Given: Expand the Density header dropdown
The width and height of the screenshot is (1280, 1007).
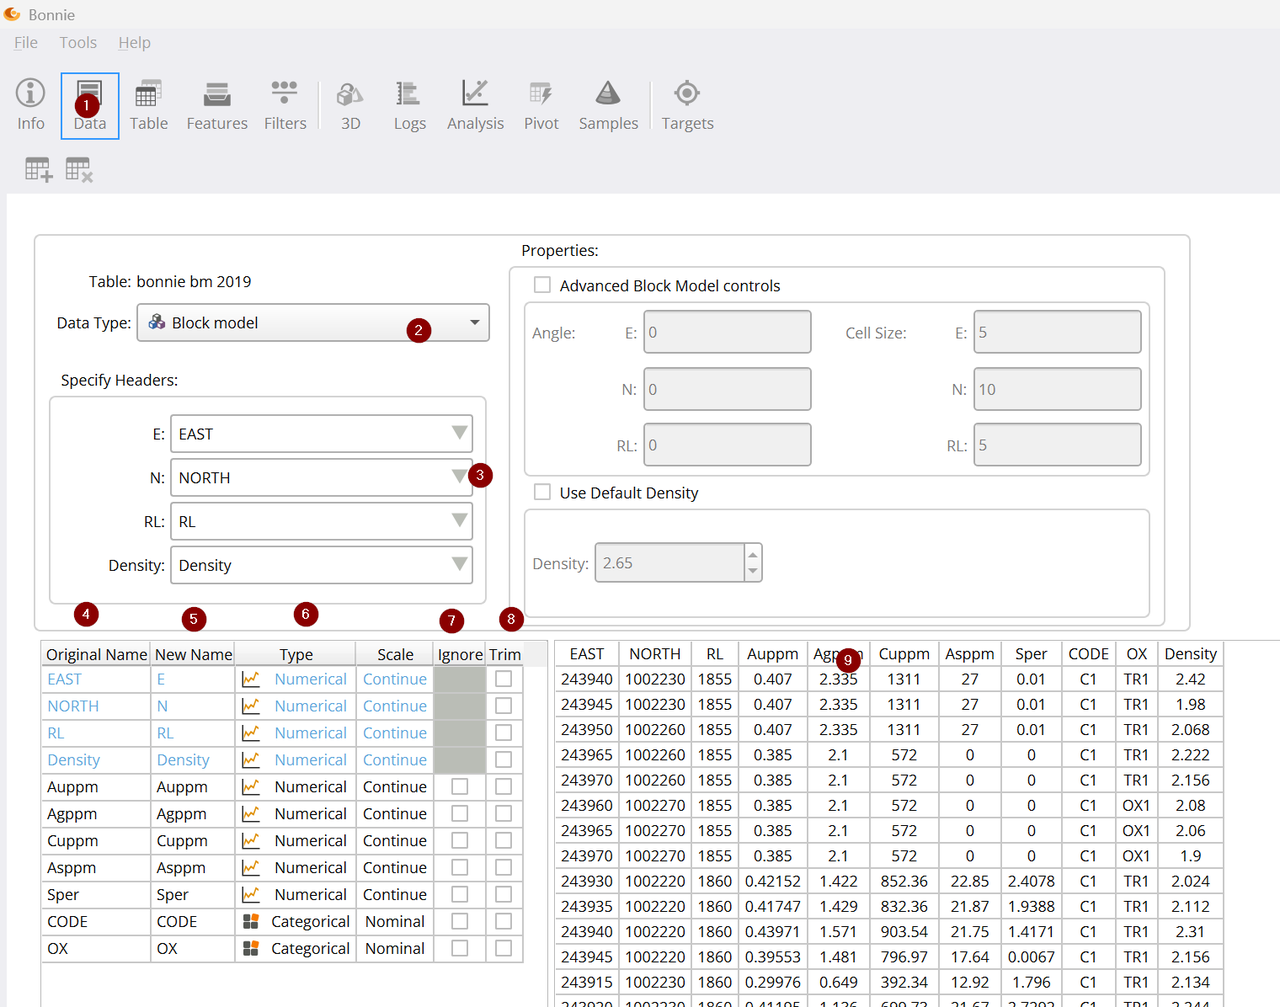Looking at the screenshot, I should tap(321, 565).
